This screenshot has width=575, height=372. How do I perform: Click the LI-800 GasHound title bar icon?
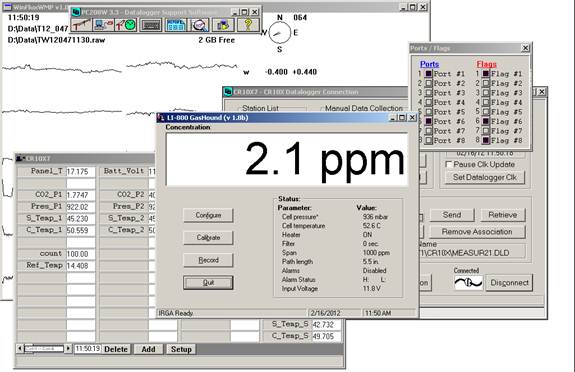161,117
